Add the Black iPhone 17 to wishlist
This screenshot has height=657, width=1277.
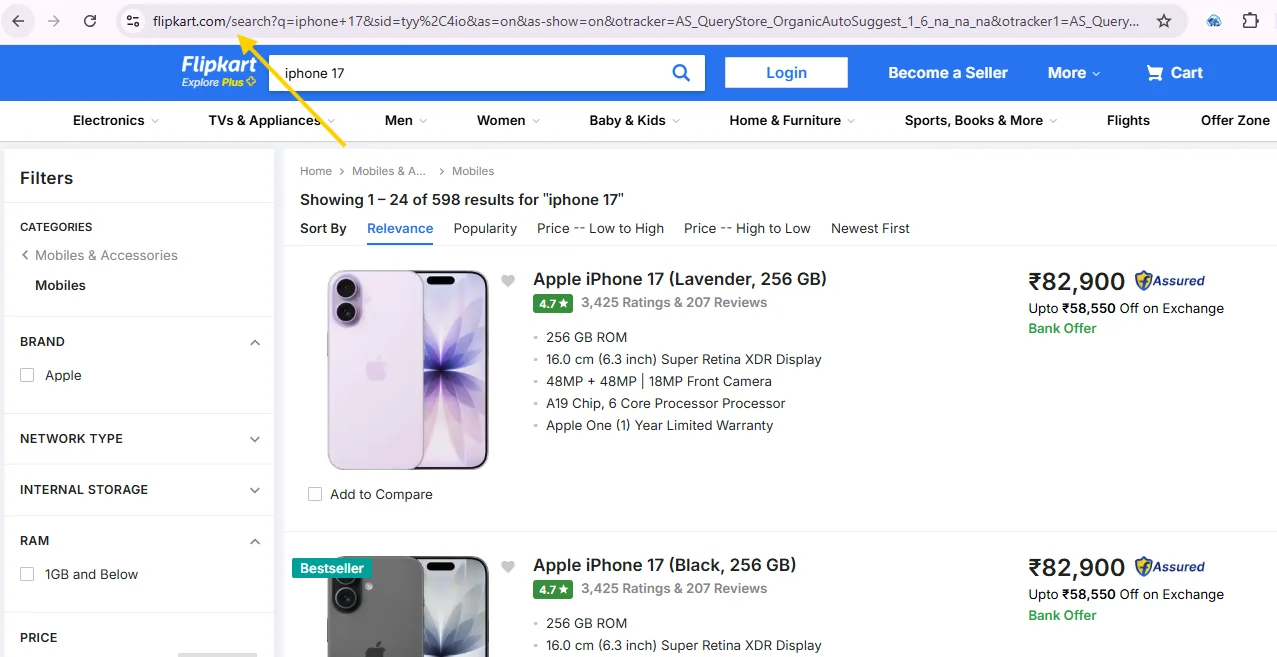point(508,566)
